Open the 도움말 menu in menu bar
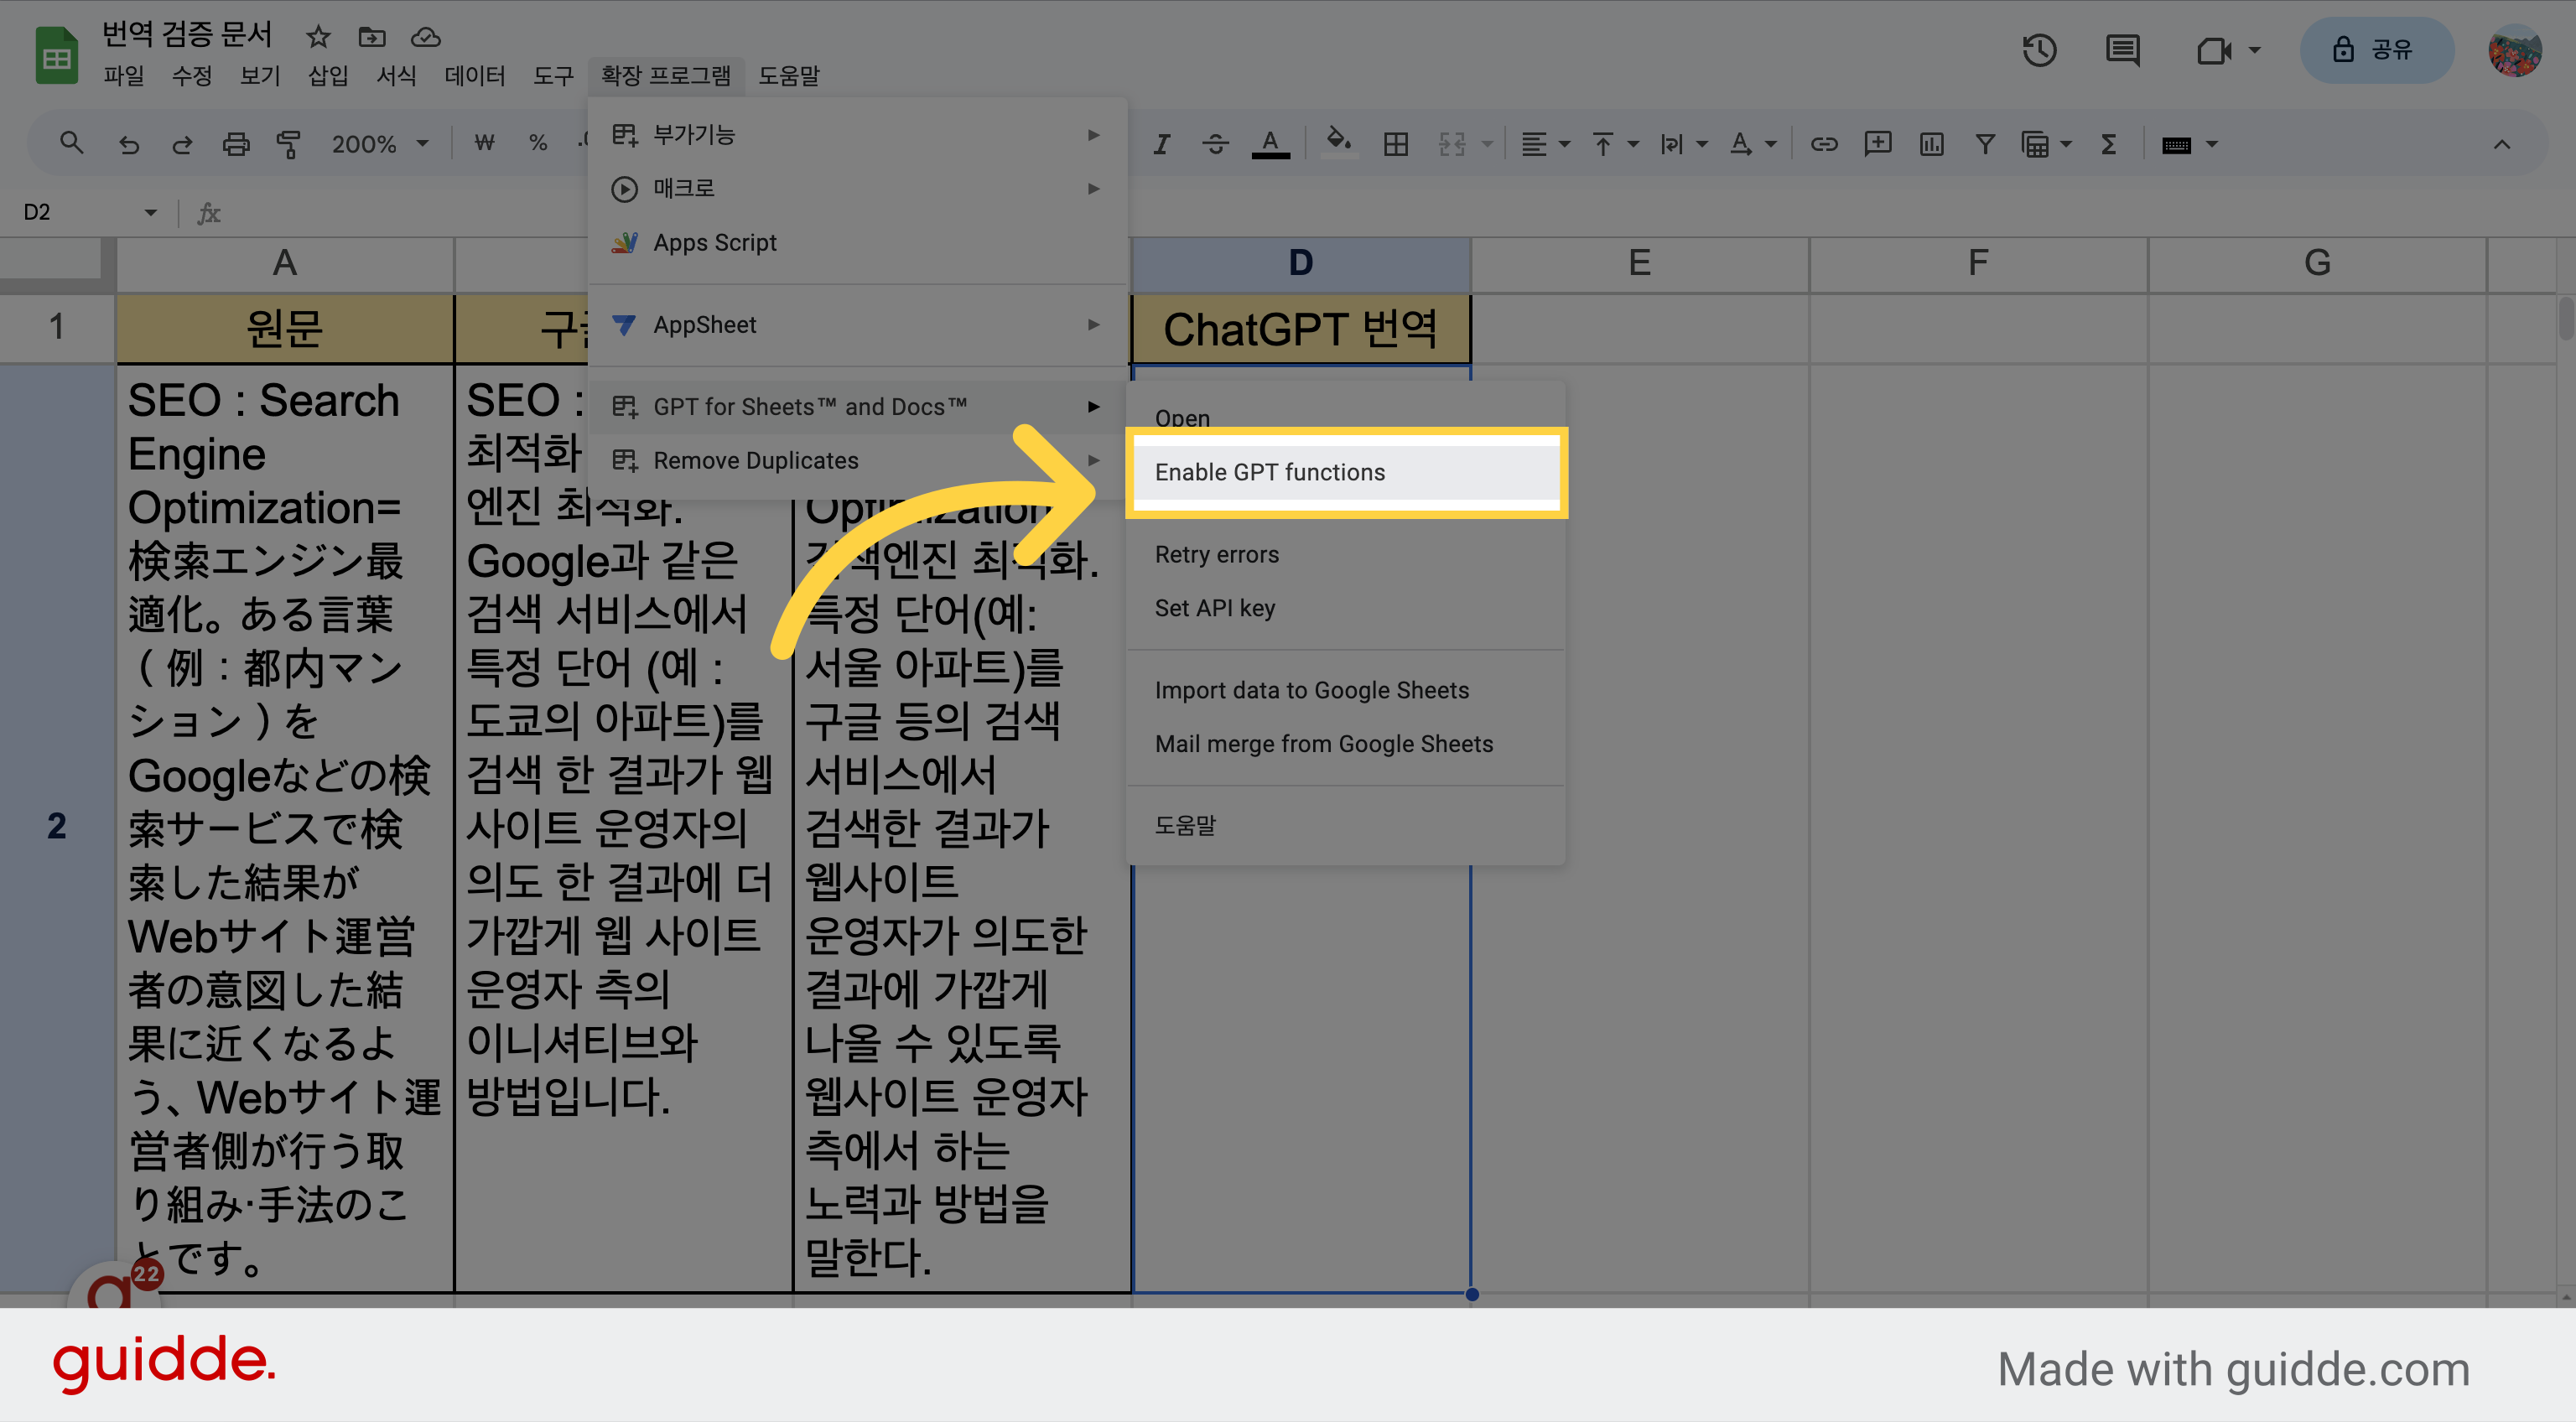The height and width of the screenshot is (1422, 2576). pyautogui.click(x=789, y=75)
